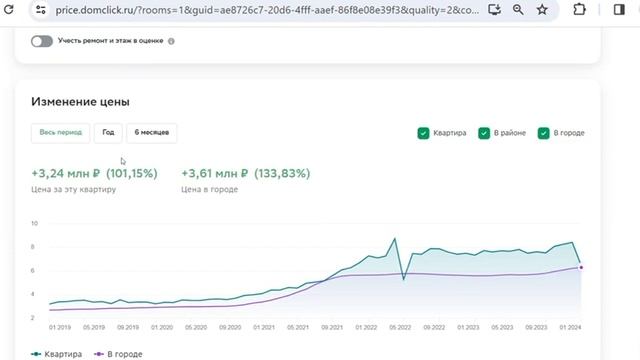Viewport: 640px width, 360px height.
Task: Open site information icon in address bar
Action: click(41, 10)
